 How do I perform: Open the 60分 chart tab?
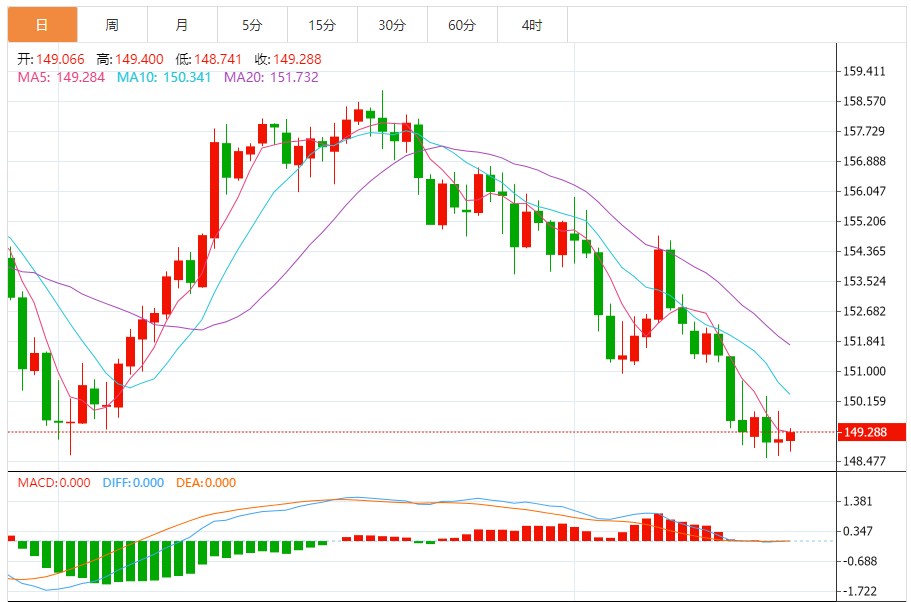pos(462,25)
